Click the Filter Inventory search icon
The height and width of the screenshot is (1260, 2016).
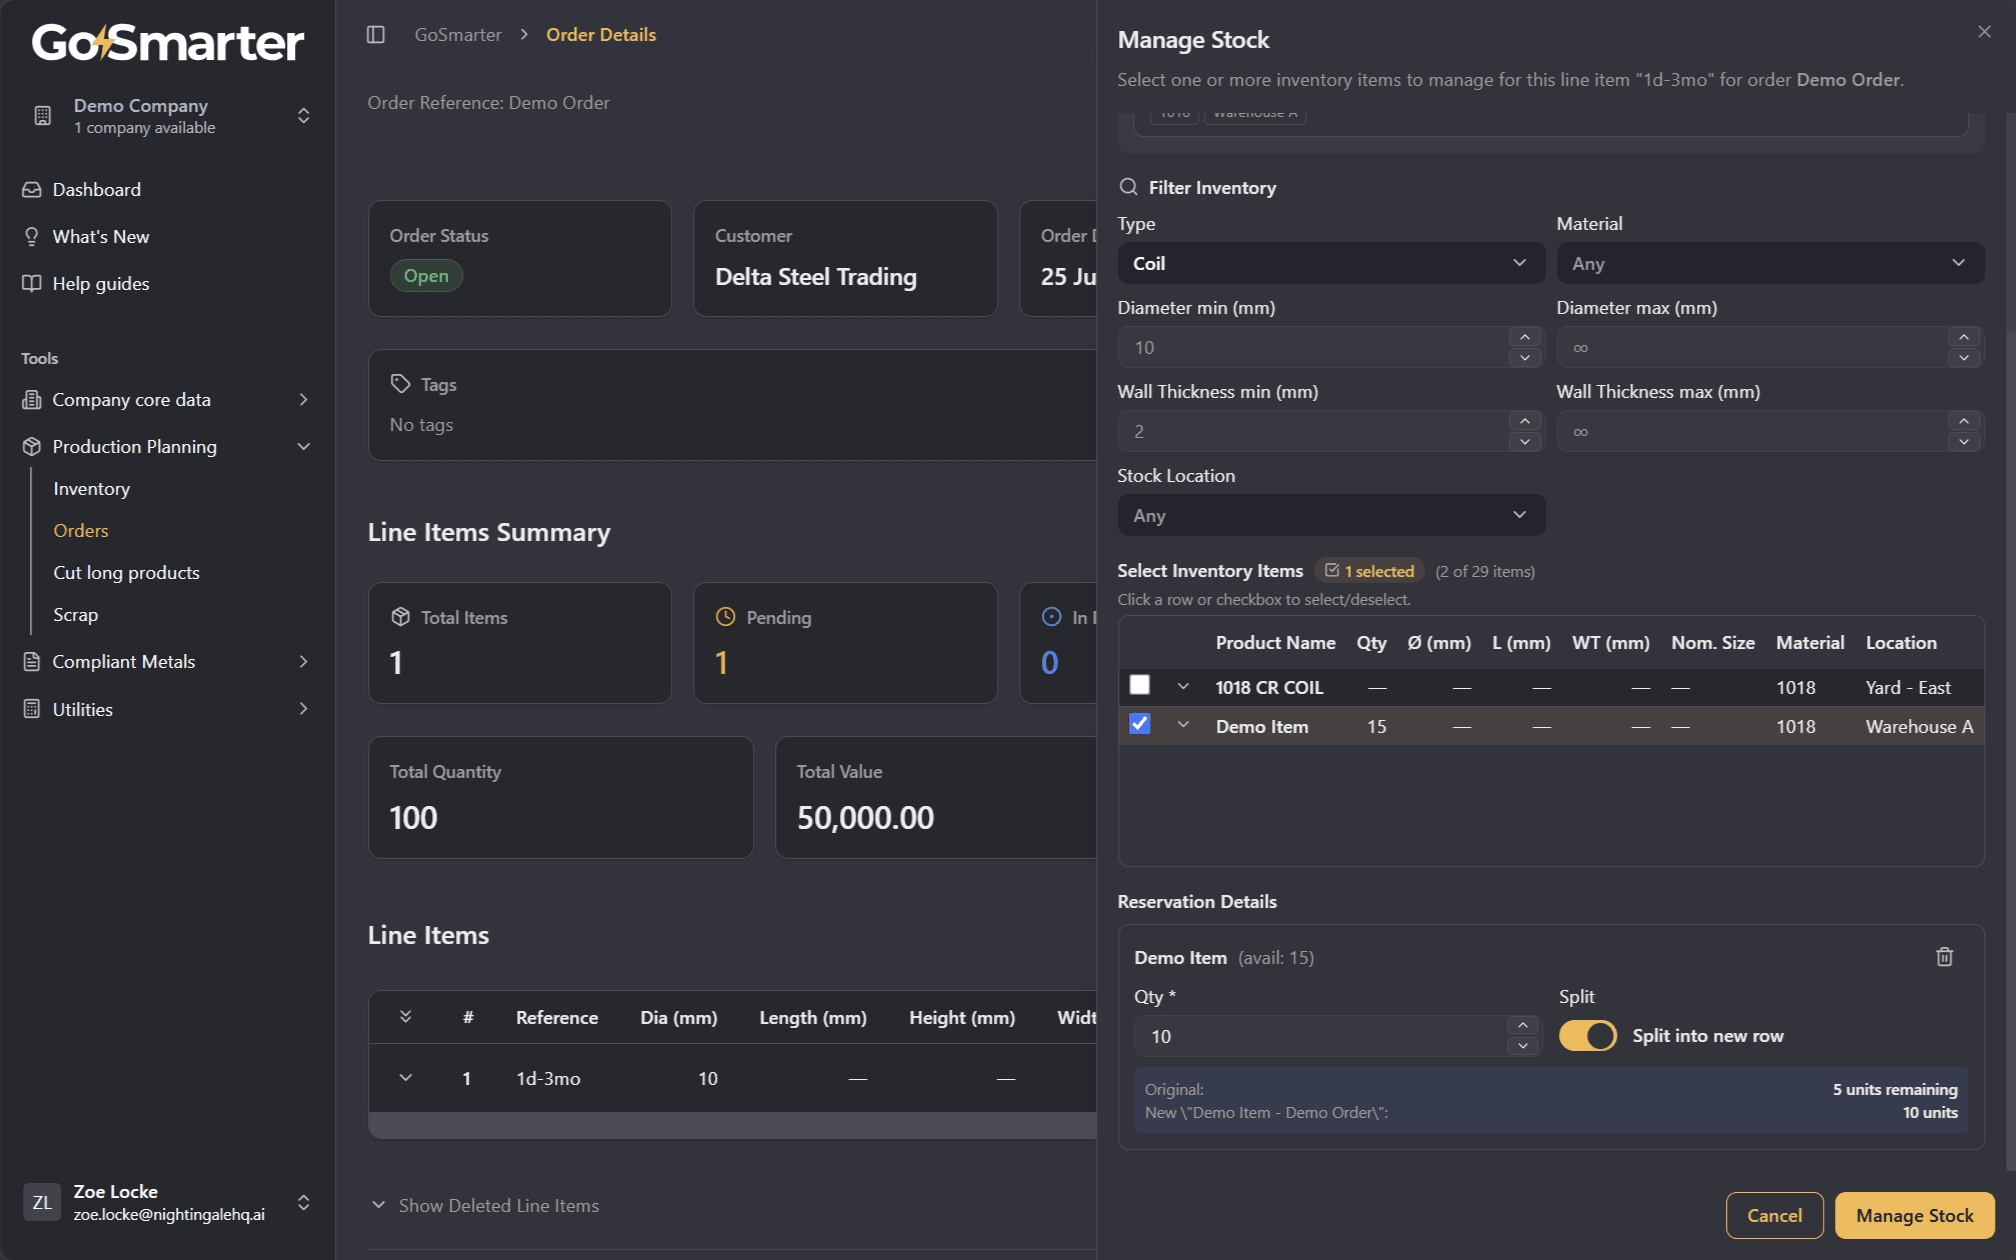tap(1128, 187)
